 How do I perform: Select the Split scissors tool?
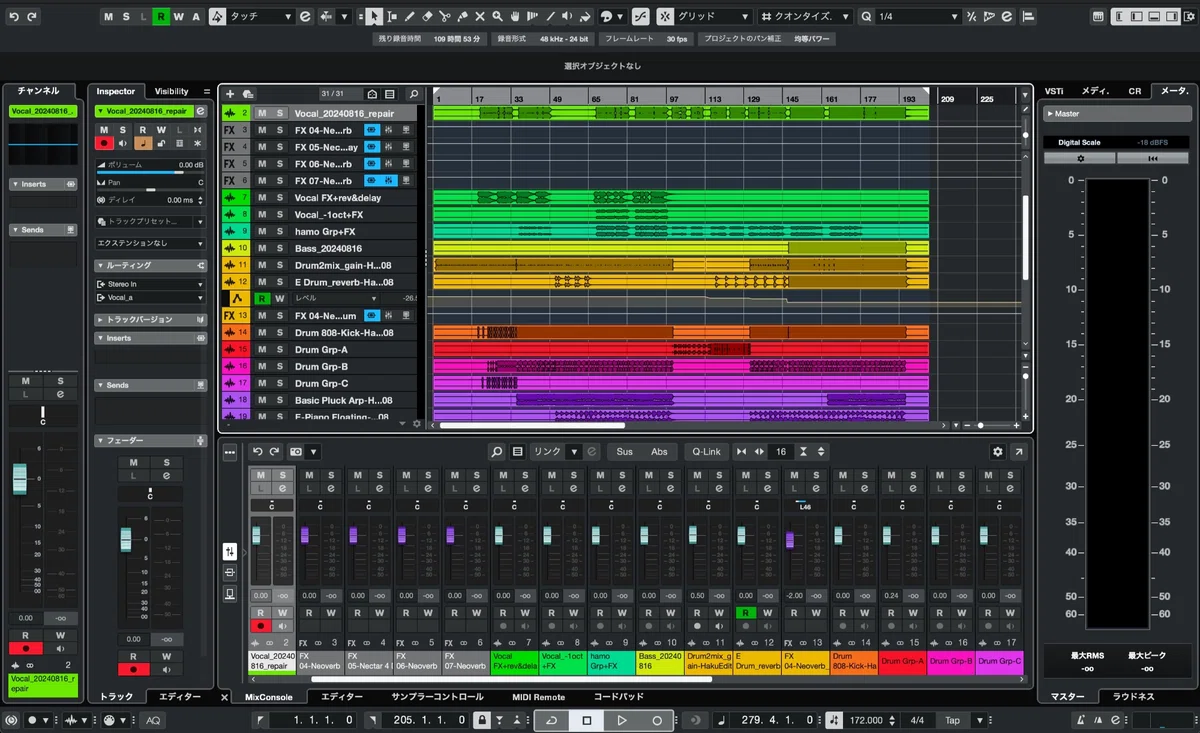coord(445,17)
